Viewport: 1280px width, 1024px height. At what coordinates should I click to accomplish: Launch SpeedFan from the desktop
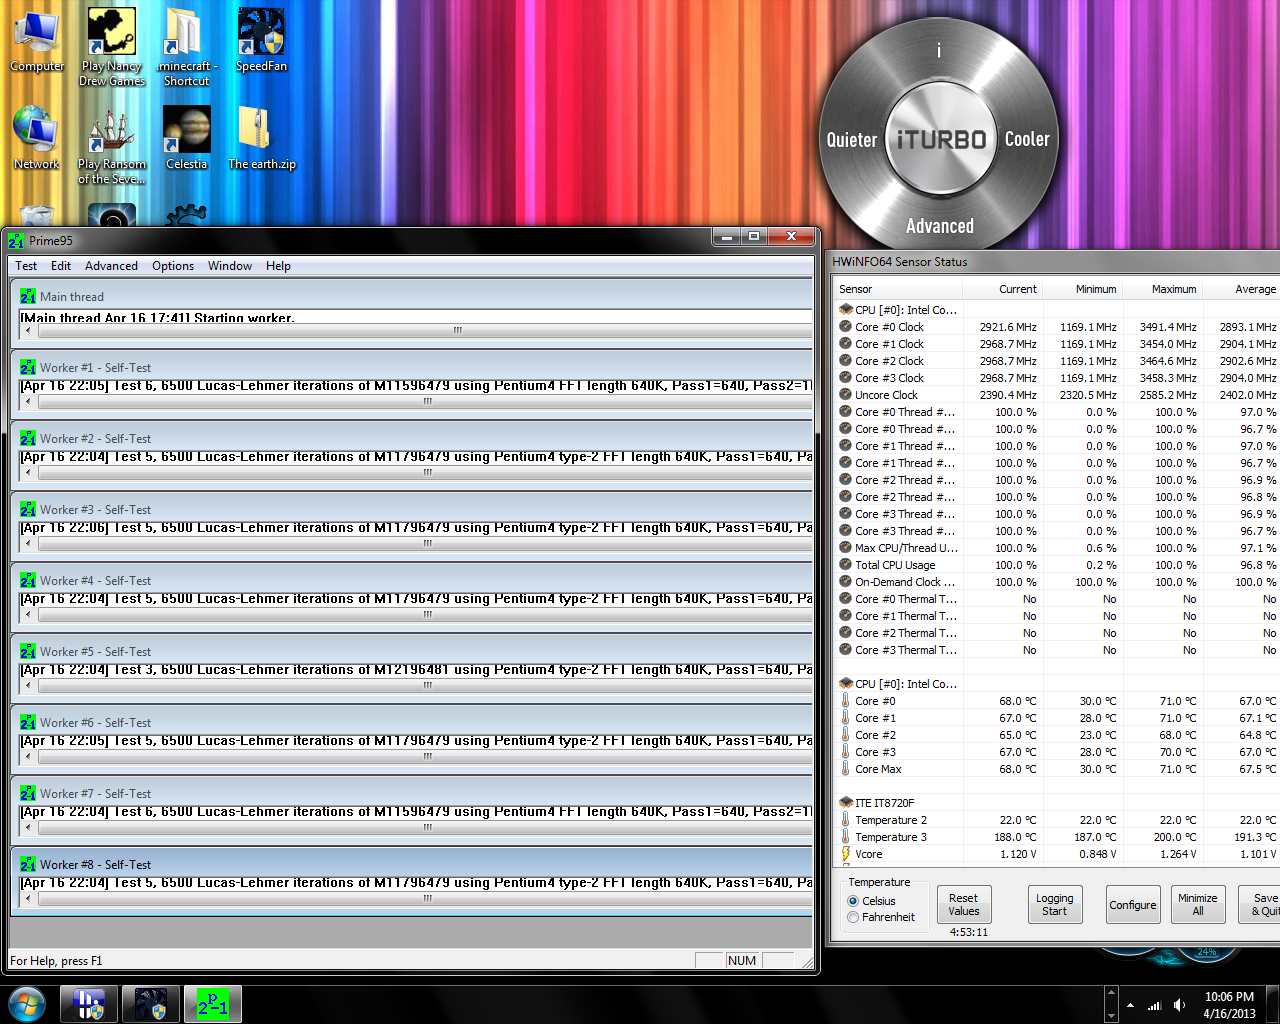(x=261, y=40)
